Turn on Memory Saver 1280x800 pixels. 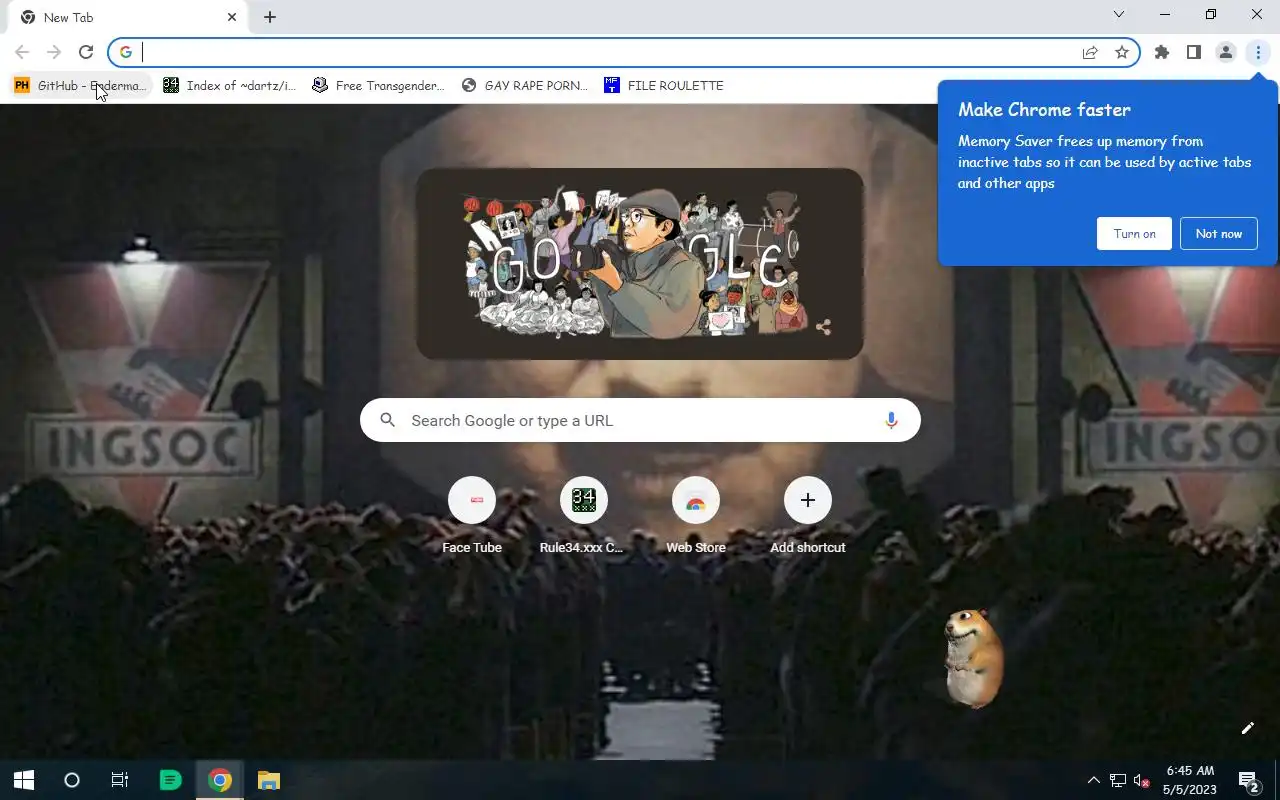point(1134,233)
